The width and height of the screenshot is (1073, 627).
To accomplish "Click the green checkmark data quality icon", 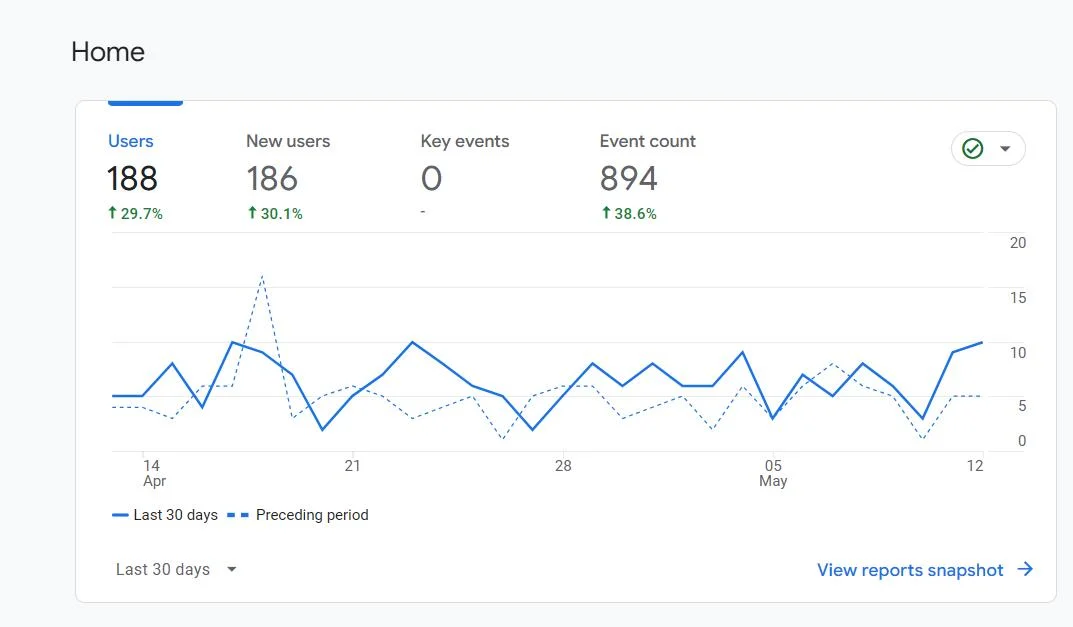I will point(972,149).
